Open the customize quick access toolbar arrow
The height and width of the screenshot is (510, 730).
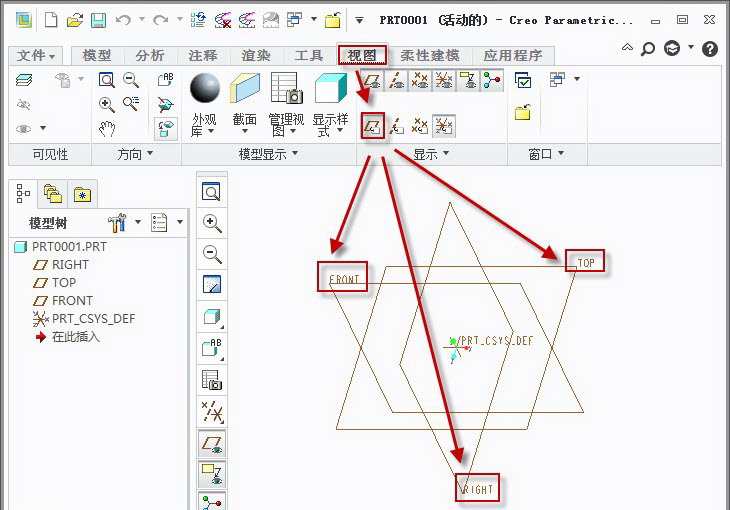tap(359, 20)
